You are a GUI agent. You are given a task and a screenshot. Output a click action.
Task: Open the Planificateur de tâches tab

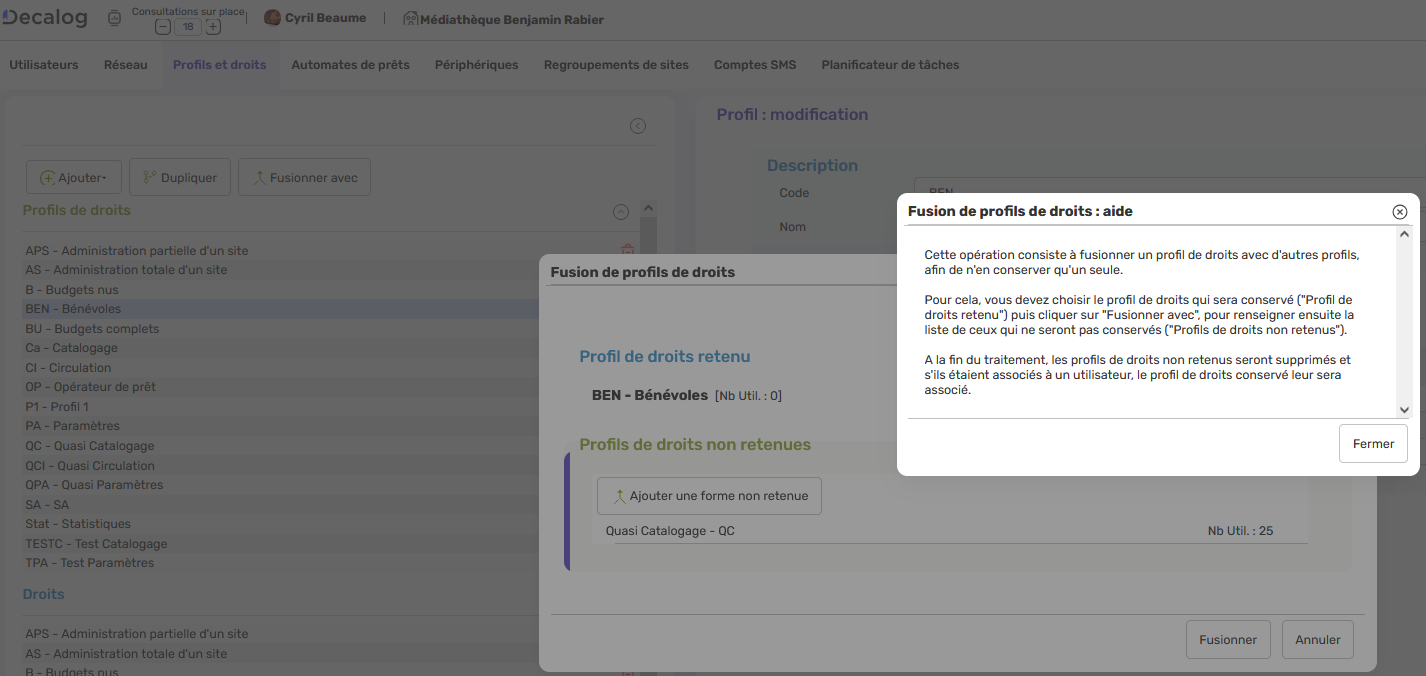pos(889,64)
